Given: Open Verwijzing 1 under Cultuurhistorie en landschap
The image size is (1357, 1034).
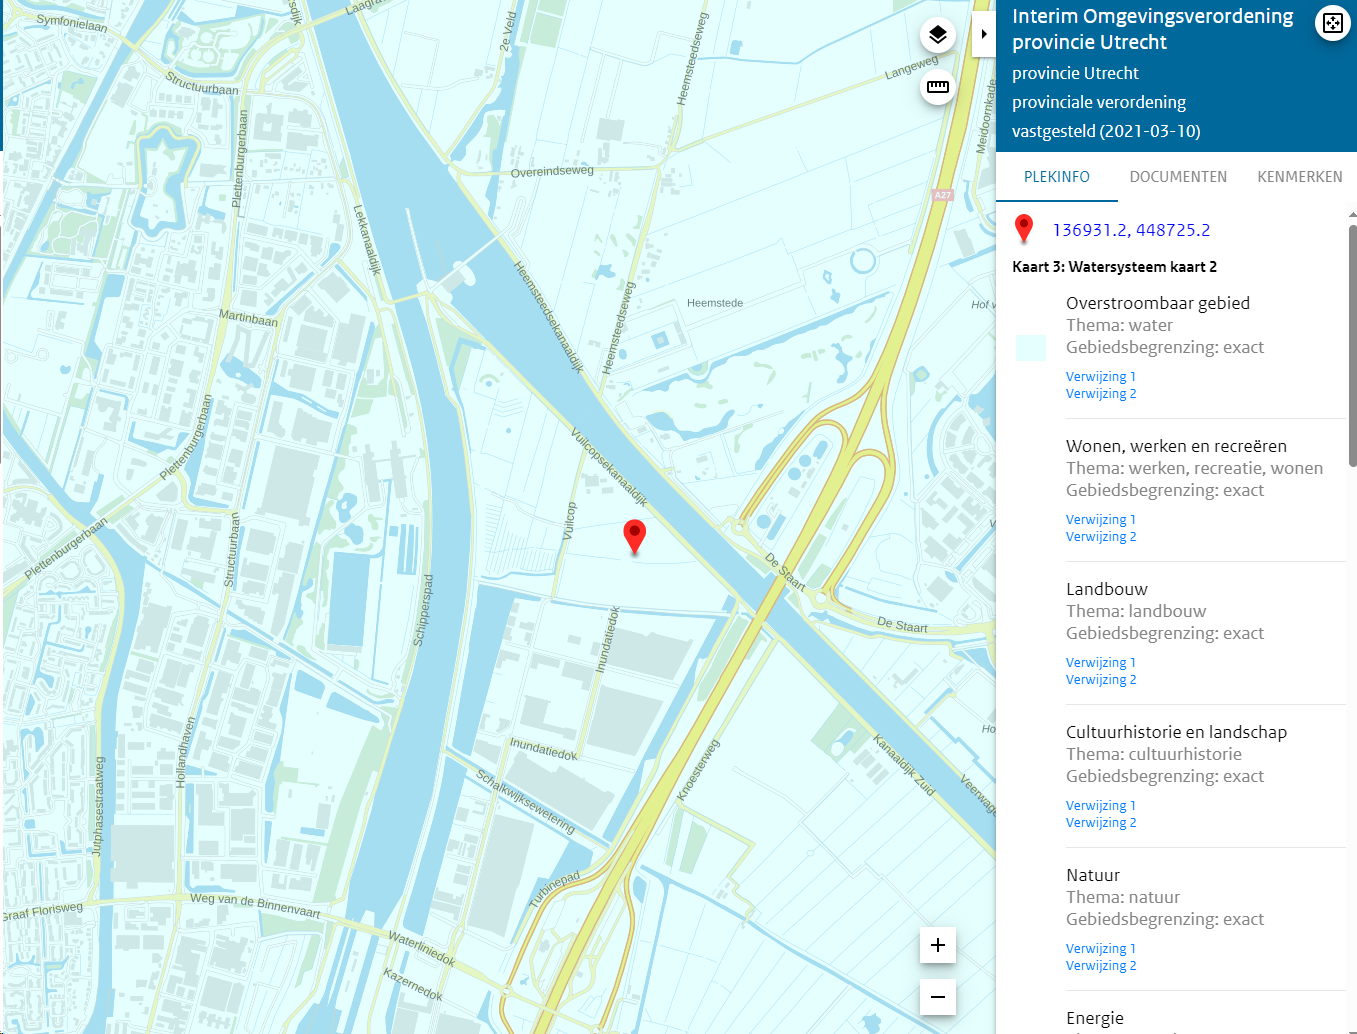Looking at the screenshot, I should click(1100, 806).
